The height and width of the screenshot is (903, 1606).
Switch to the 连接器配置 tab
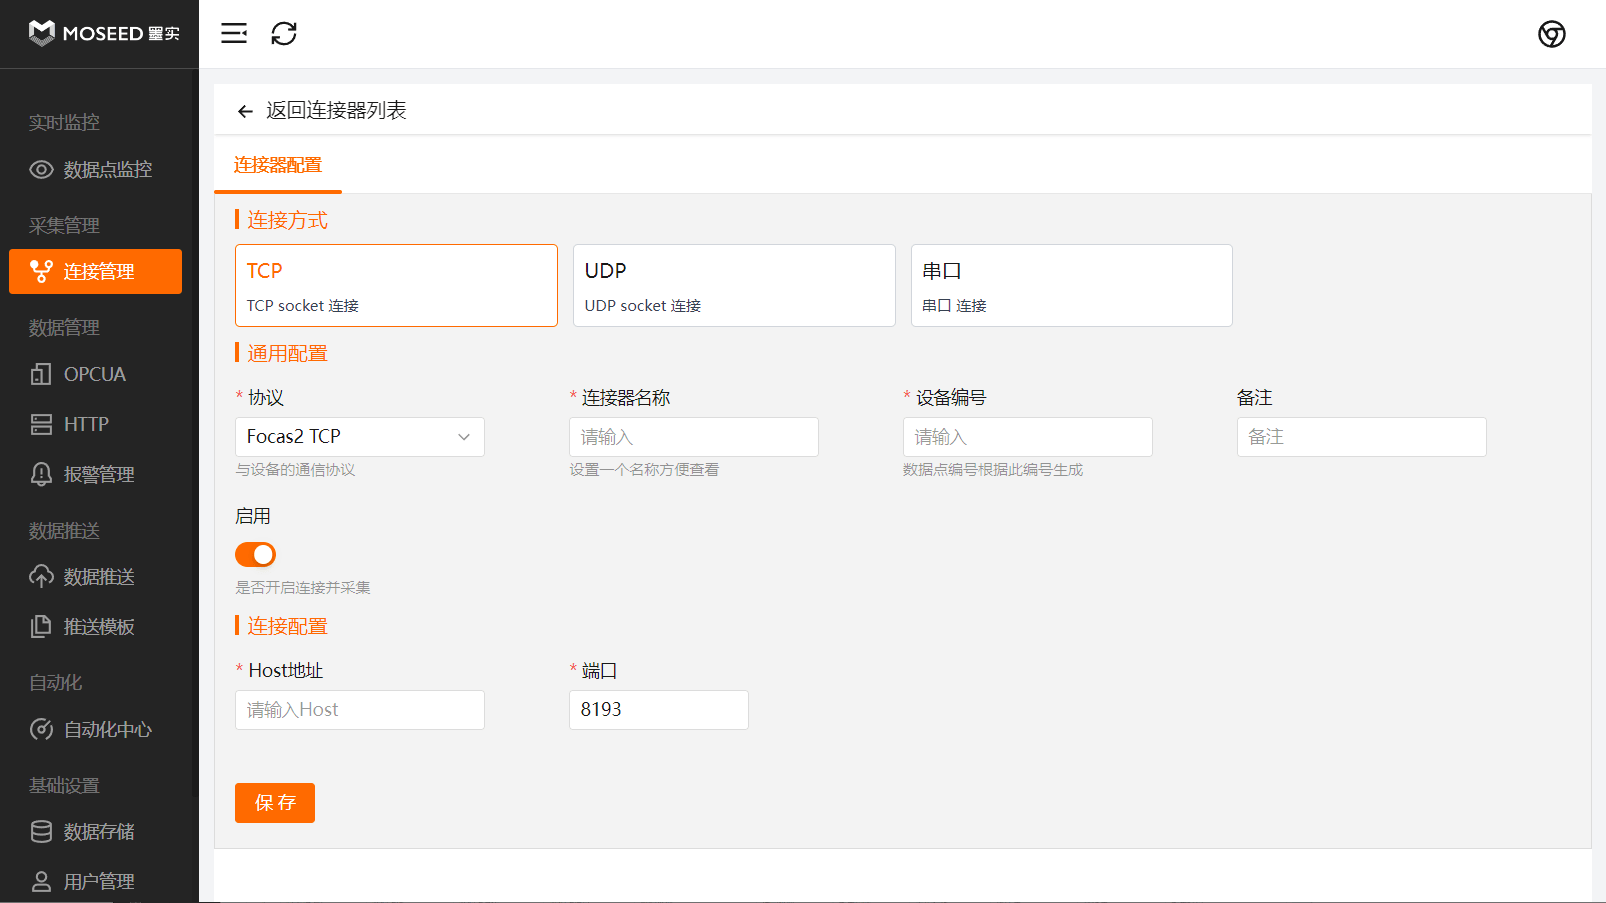[278, 165]
